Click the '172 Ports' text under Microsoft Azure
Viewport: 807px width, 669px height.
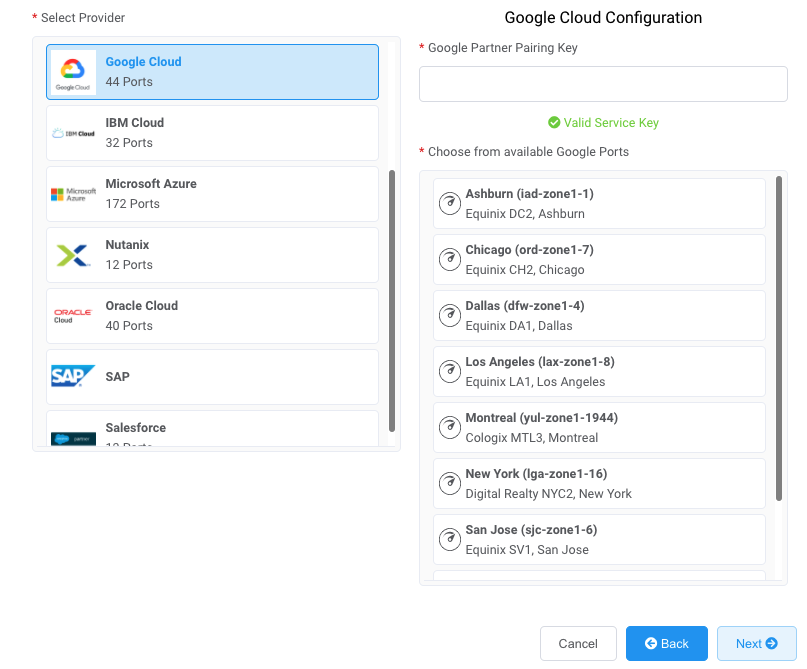point(133,204)
